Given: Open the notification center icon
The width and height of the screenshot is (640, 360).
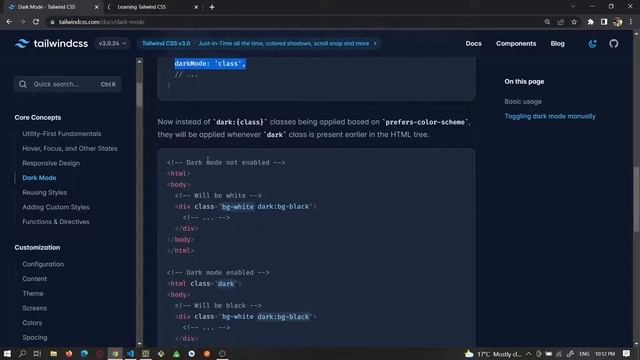Looking at the screenshot, I should pyautogui.click(x=627, y=354).
